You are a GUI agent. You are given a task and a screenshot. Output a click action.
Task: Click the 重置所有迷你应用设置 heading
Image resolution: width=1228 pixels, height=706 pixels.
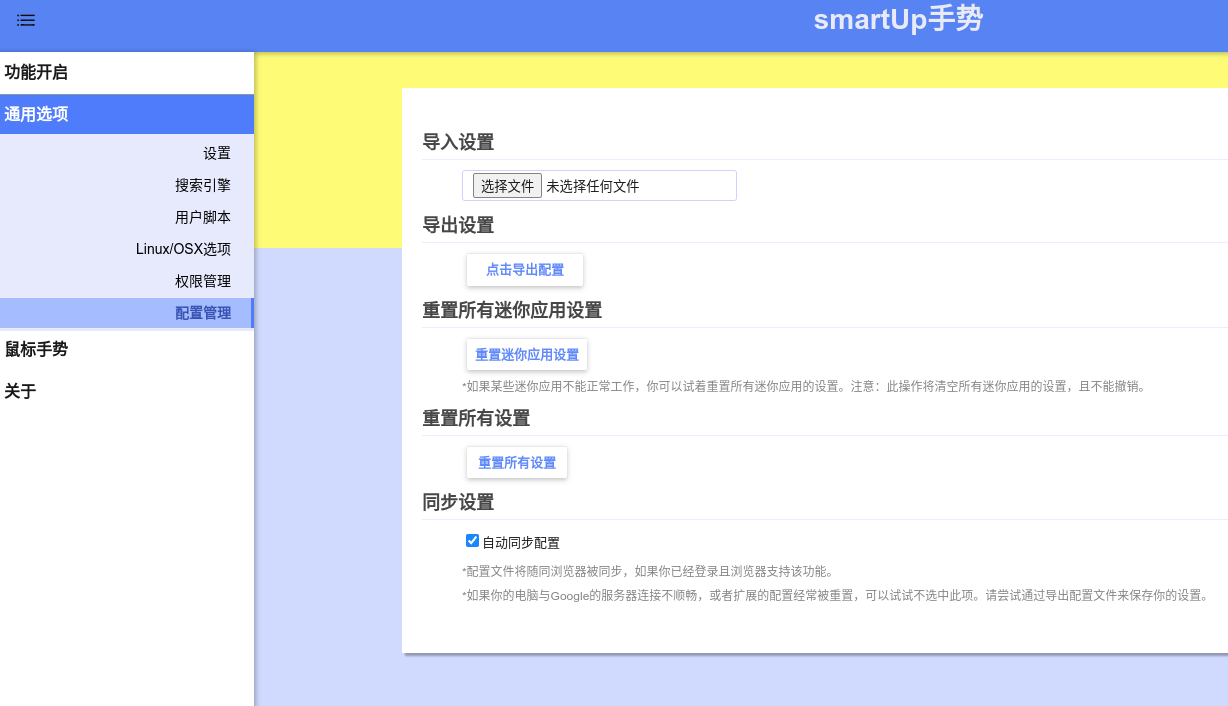pyautogui.click(x=512, y=310)
